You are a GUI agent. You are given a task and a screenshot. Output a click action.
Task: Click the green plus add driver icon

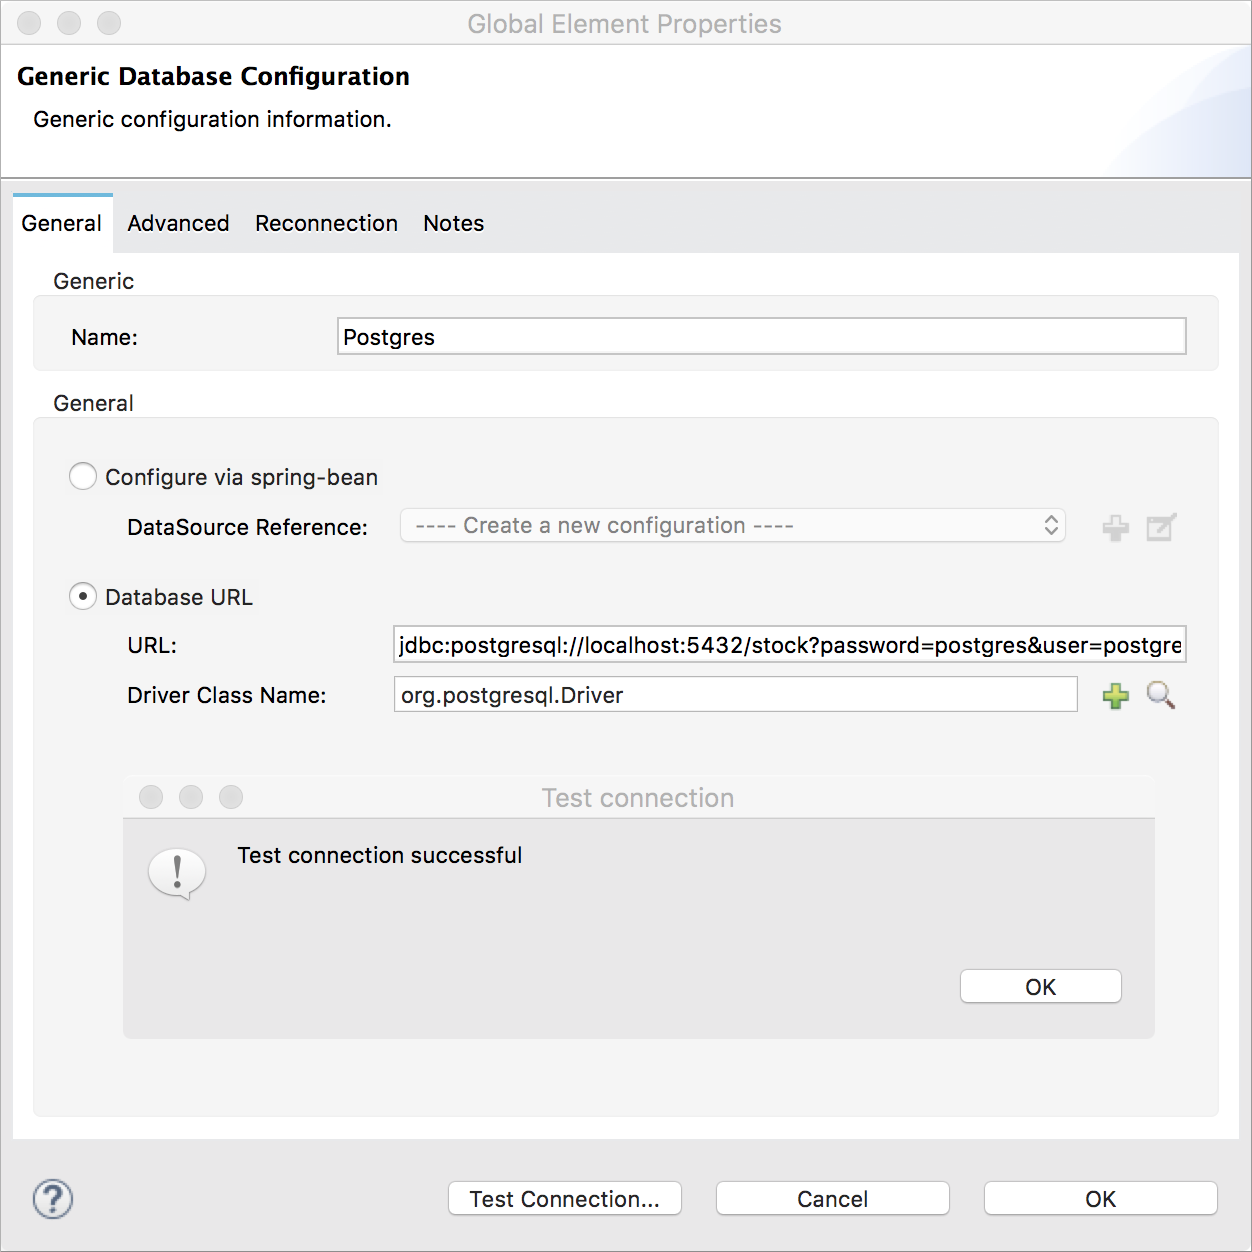tap(1116, 696)
